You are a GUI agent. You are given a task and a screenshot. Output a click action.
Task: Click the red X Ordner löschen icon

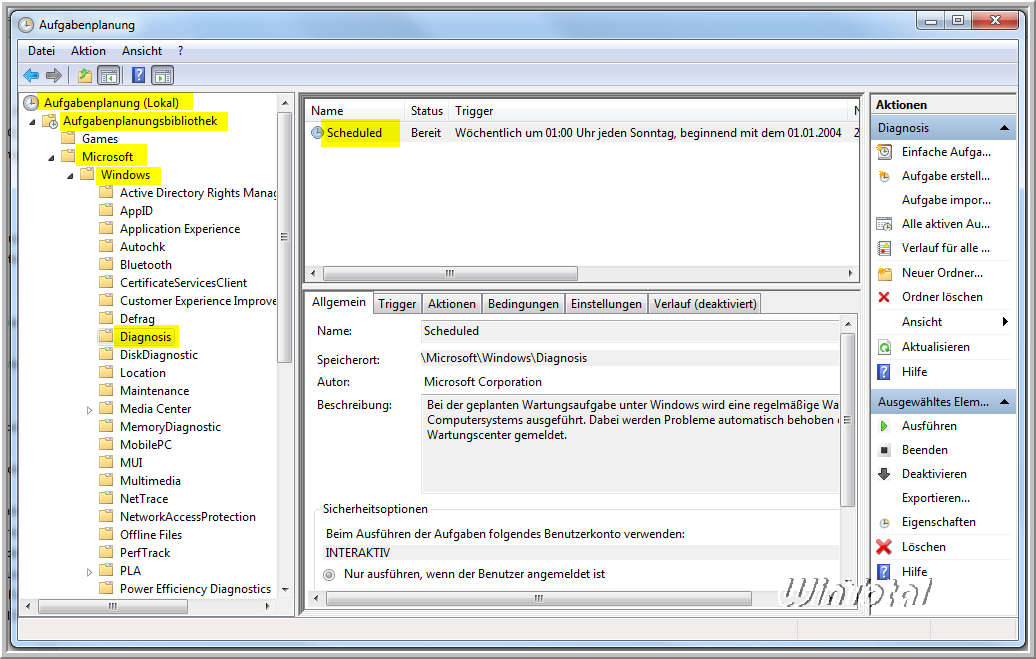click(x=884, y=297)
